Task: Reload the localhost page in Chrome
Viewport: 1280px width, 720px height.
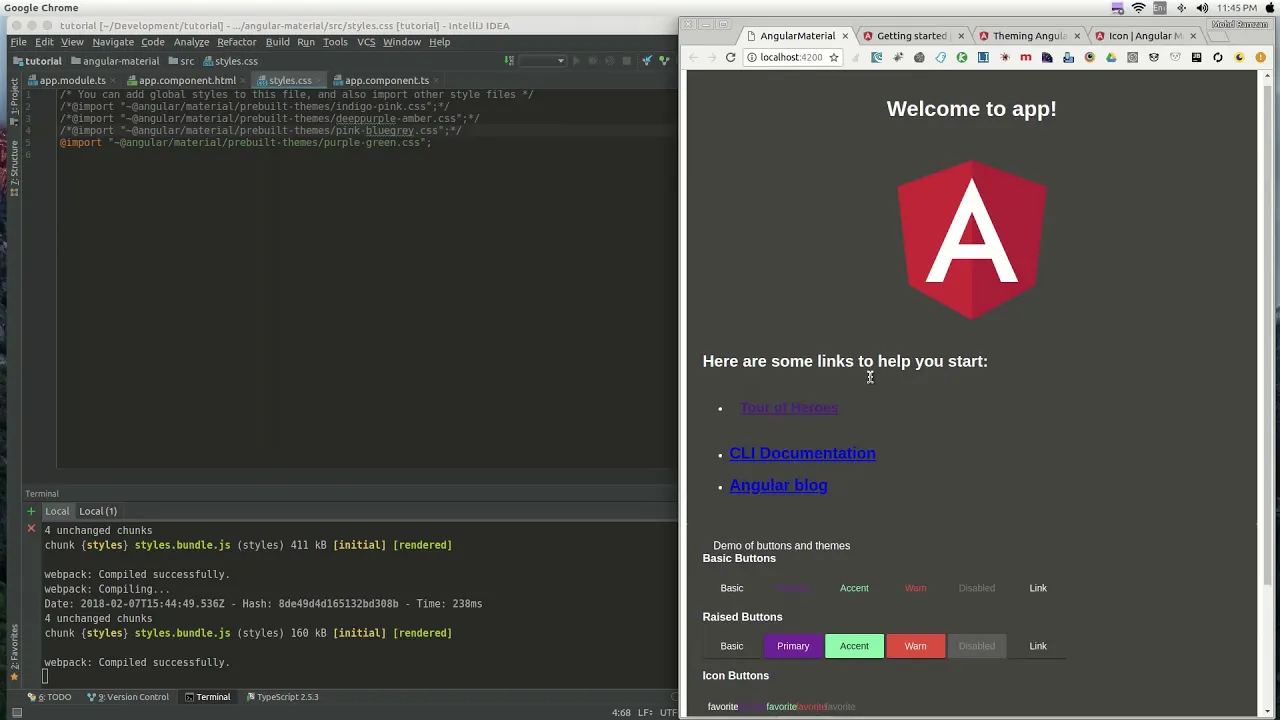Action: click(x=730, y=57)
